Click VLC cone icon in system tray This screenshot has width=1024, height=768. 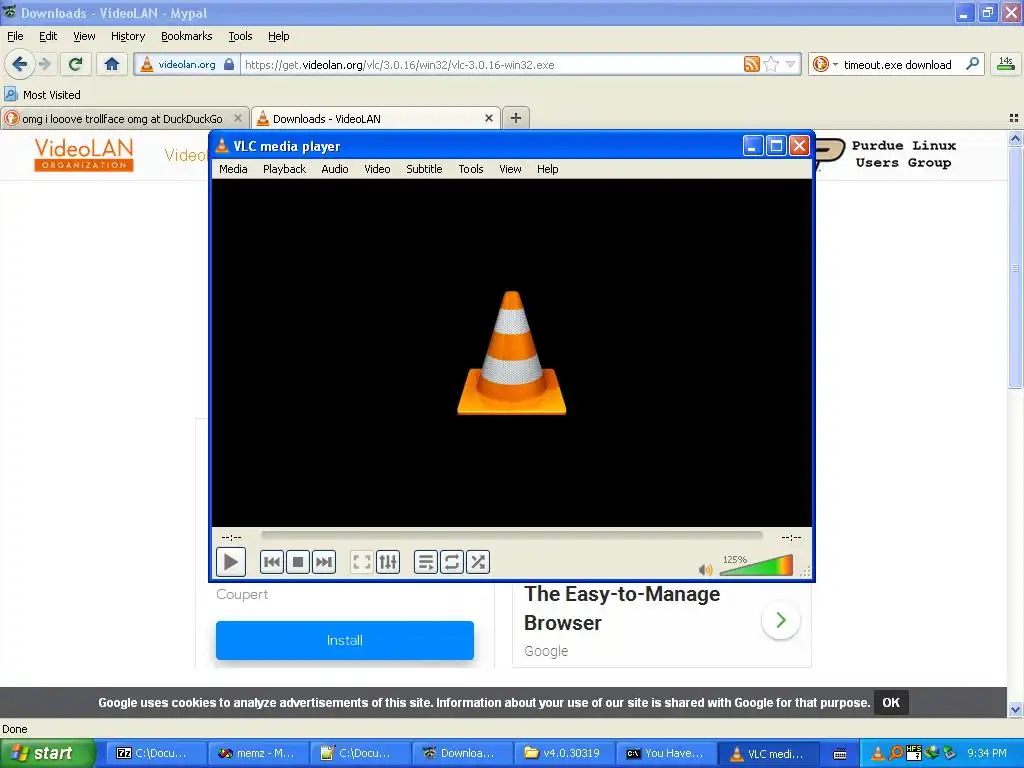coord(878,754)
